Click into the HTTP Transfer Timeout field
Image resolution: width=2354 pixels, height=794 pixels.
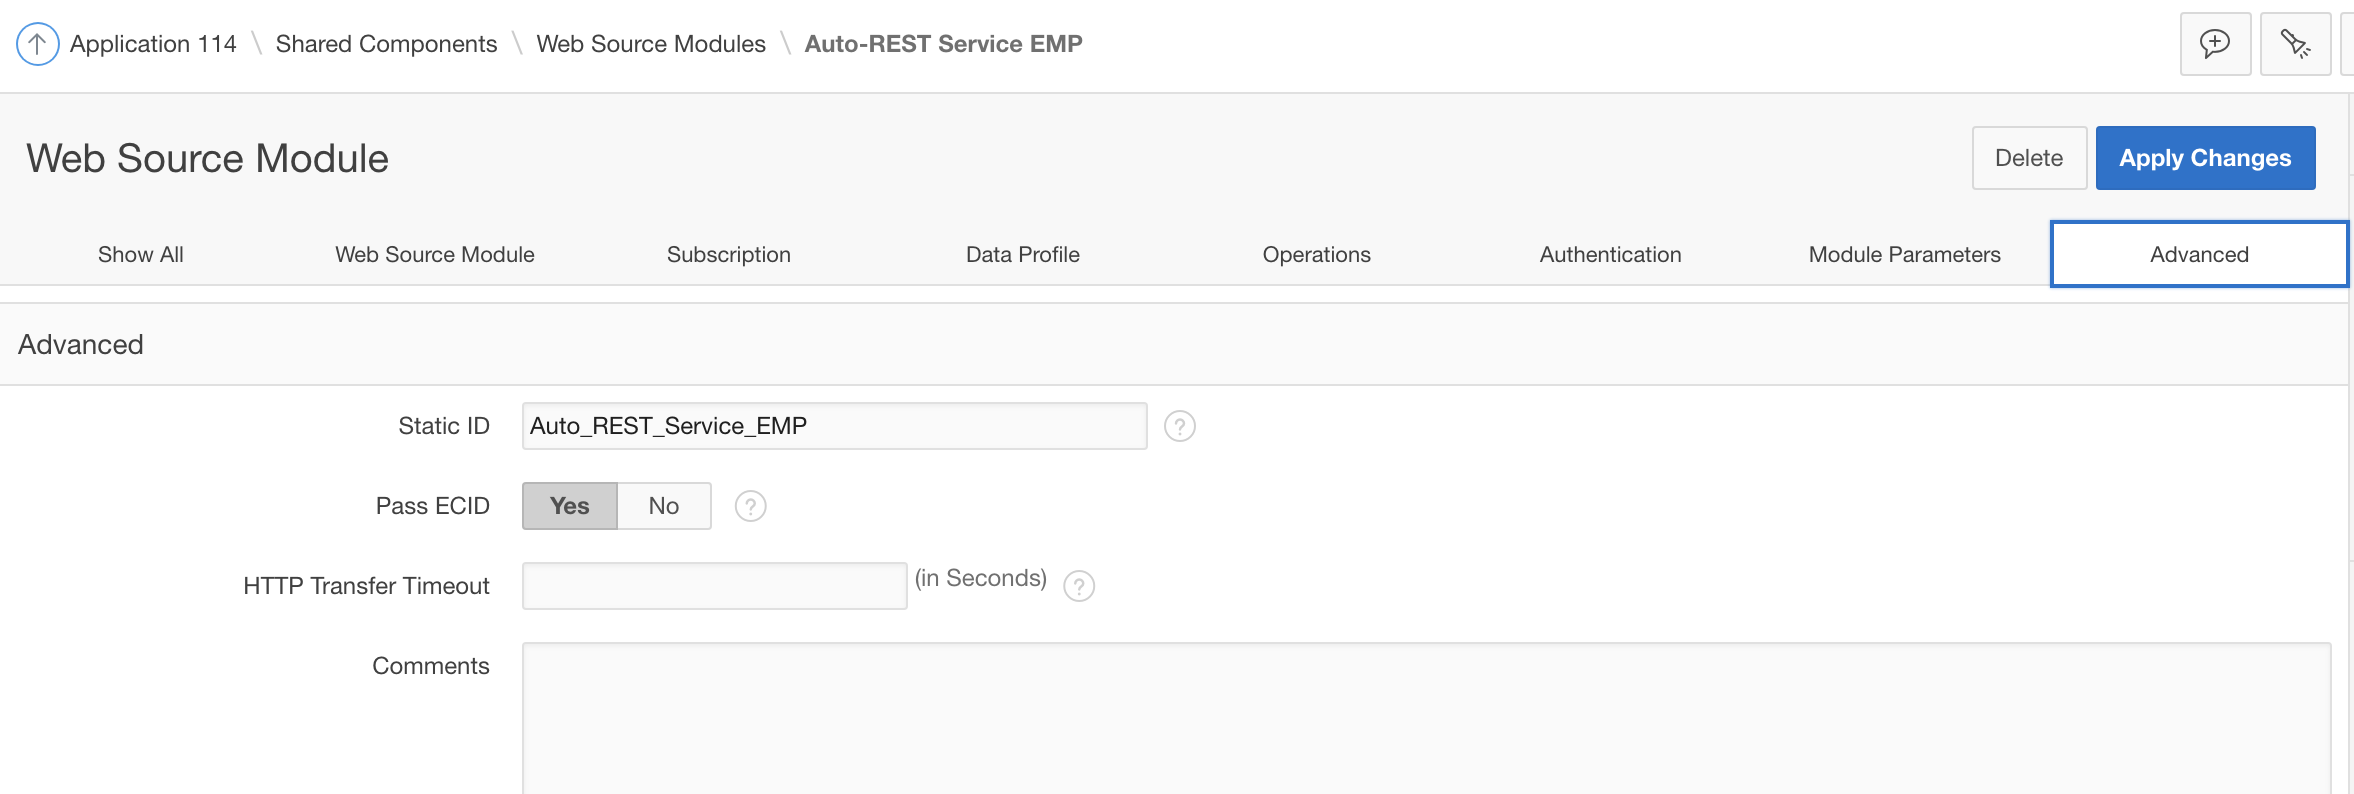[714, 586]
